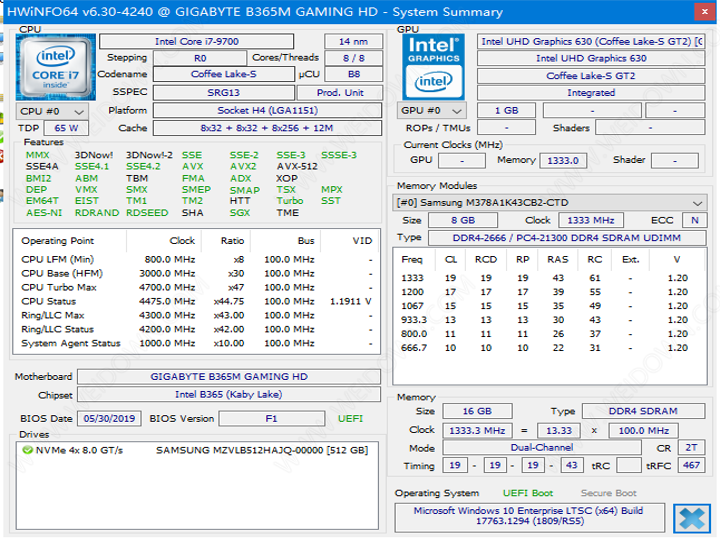Click the Intel Core i7 CPU logo
The width and height of the screenshot is (720, 540).
56,68
